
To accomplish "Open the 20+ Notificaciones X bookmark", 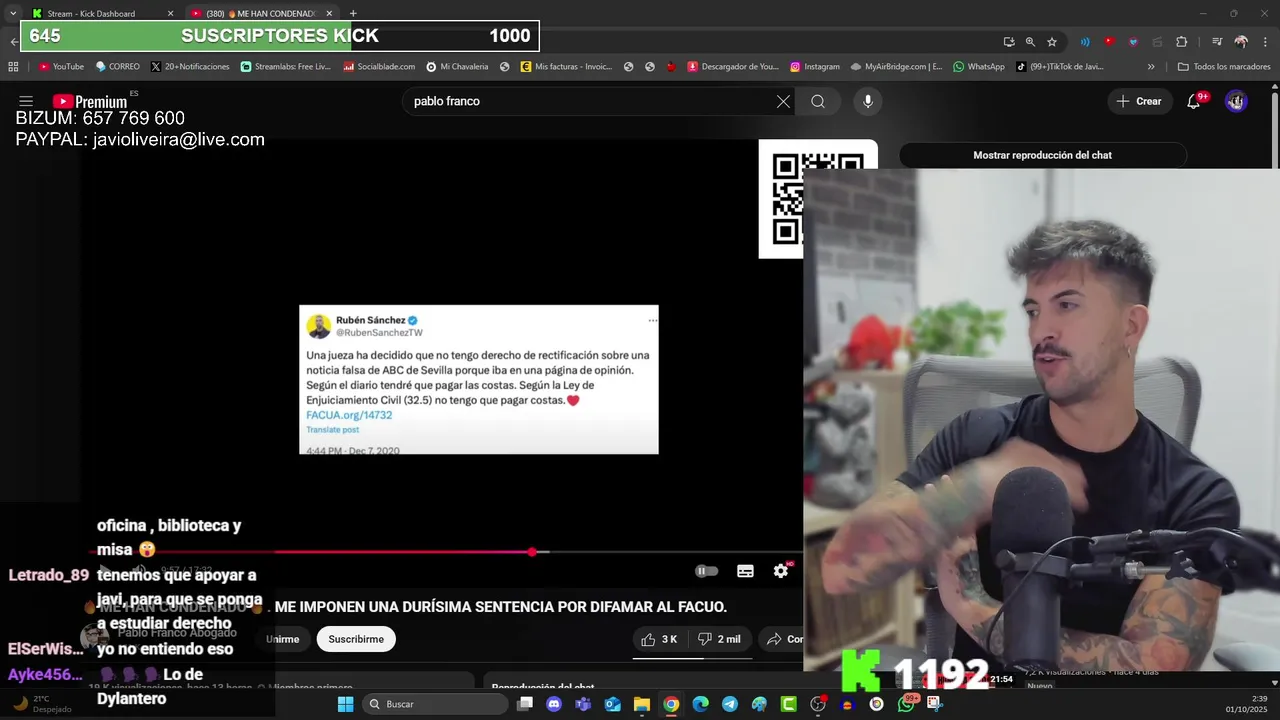I will pos(190,67).
